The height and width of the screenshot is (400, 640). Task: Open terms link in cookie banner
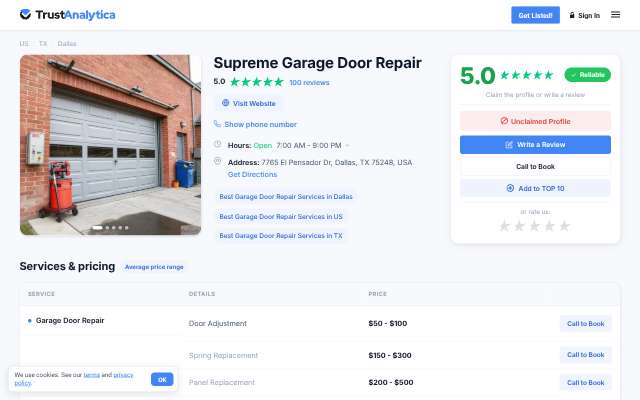point(91,375)
